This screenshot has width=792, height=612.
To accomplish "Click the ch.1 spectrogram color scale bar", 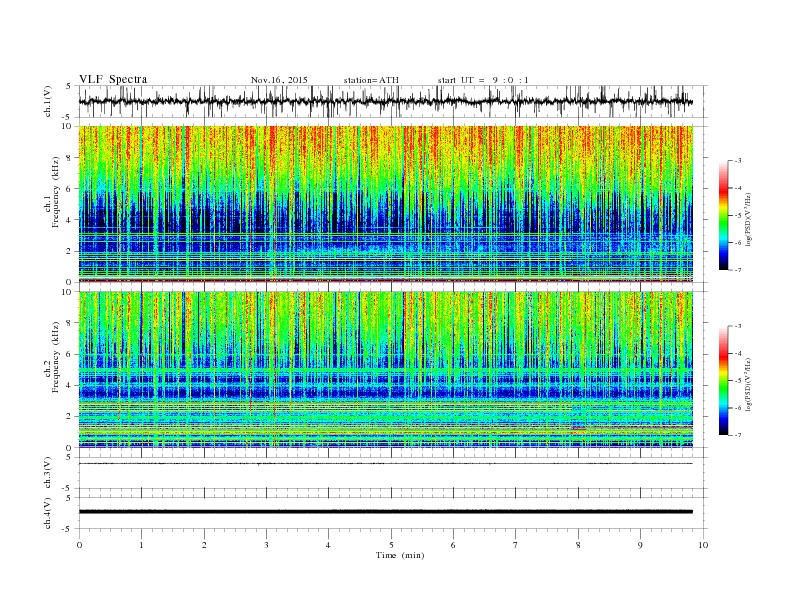I will [723, 215].
